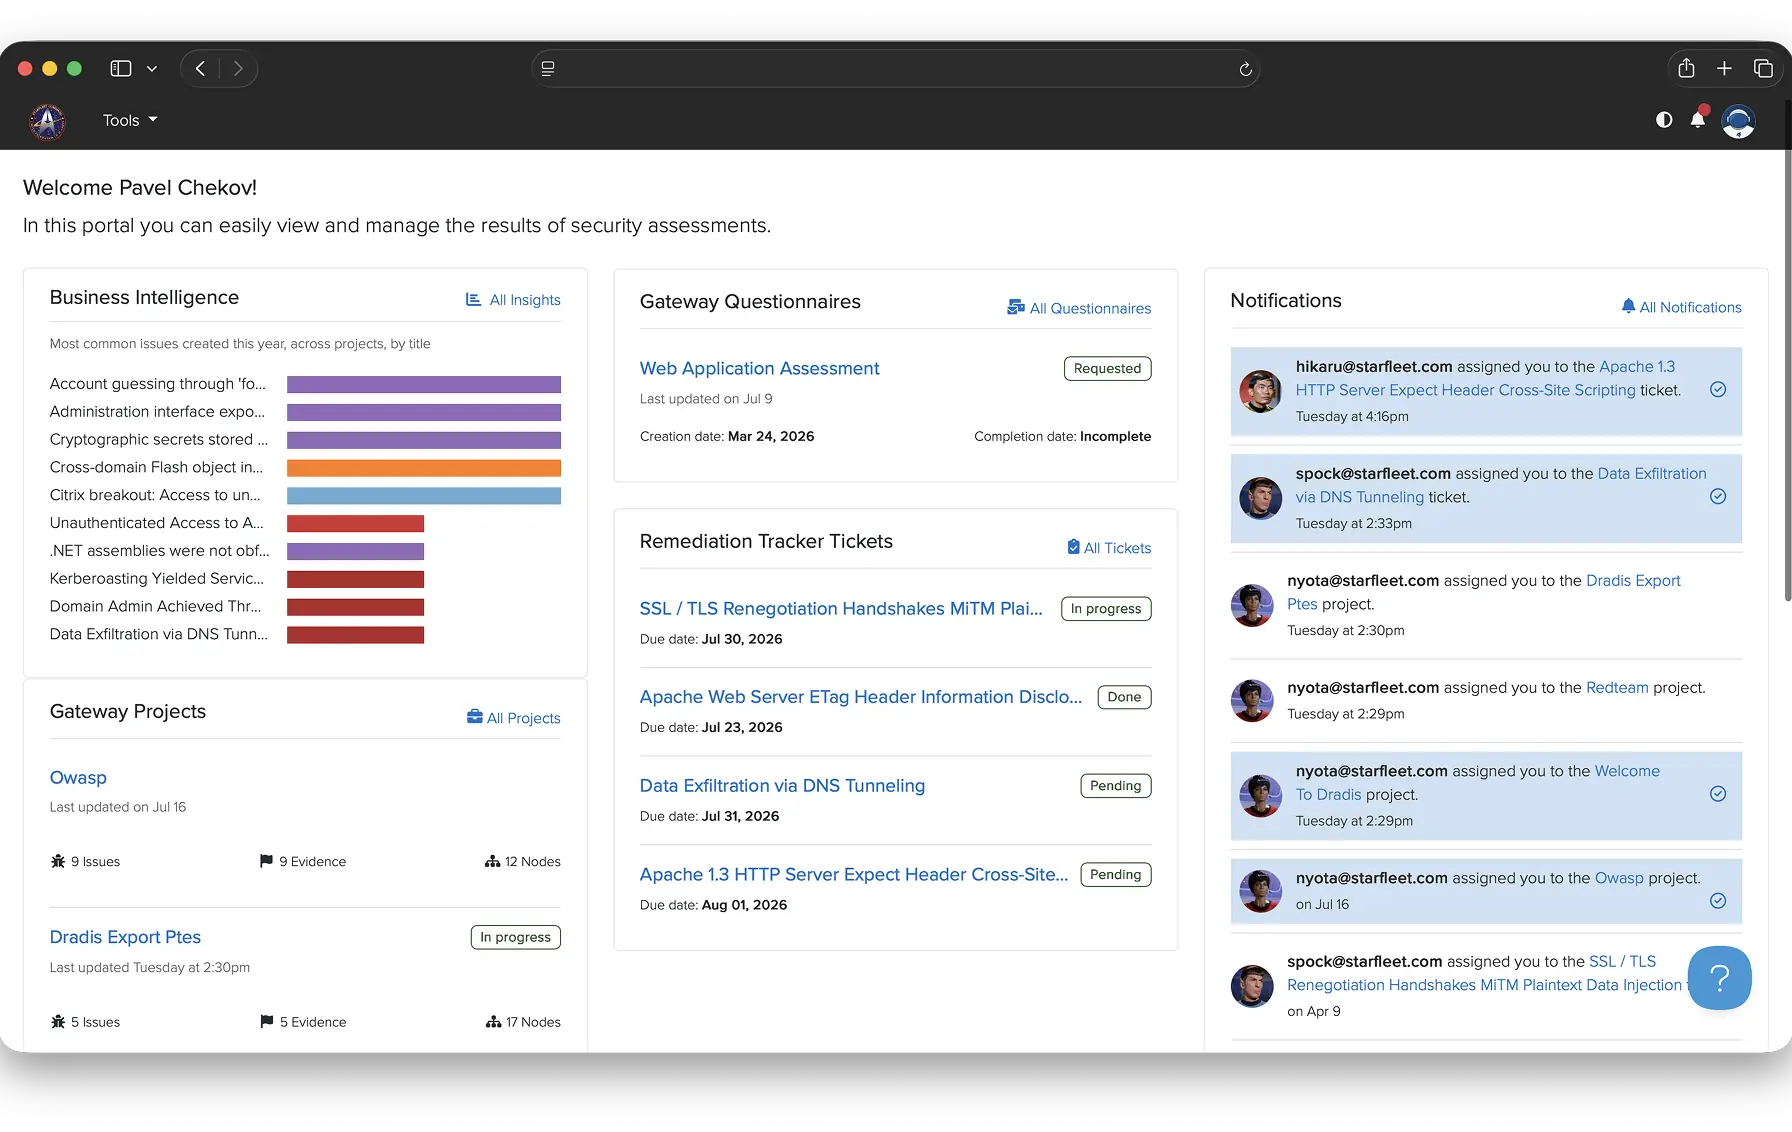This screenshot has width=1792, height=1132.
Task: Click the browser address bar
Action: coord(895,68)
